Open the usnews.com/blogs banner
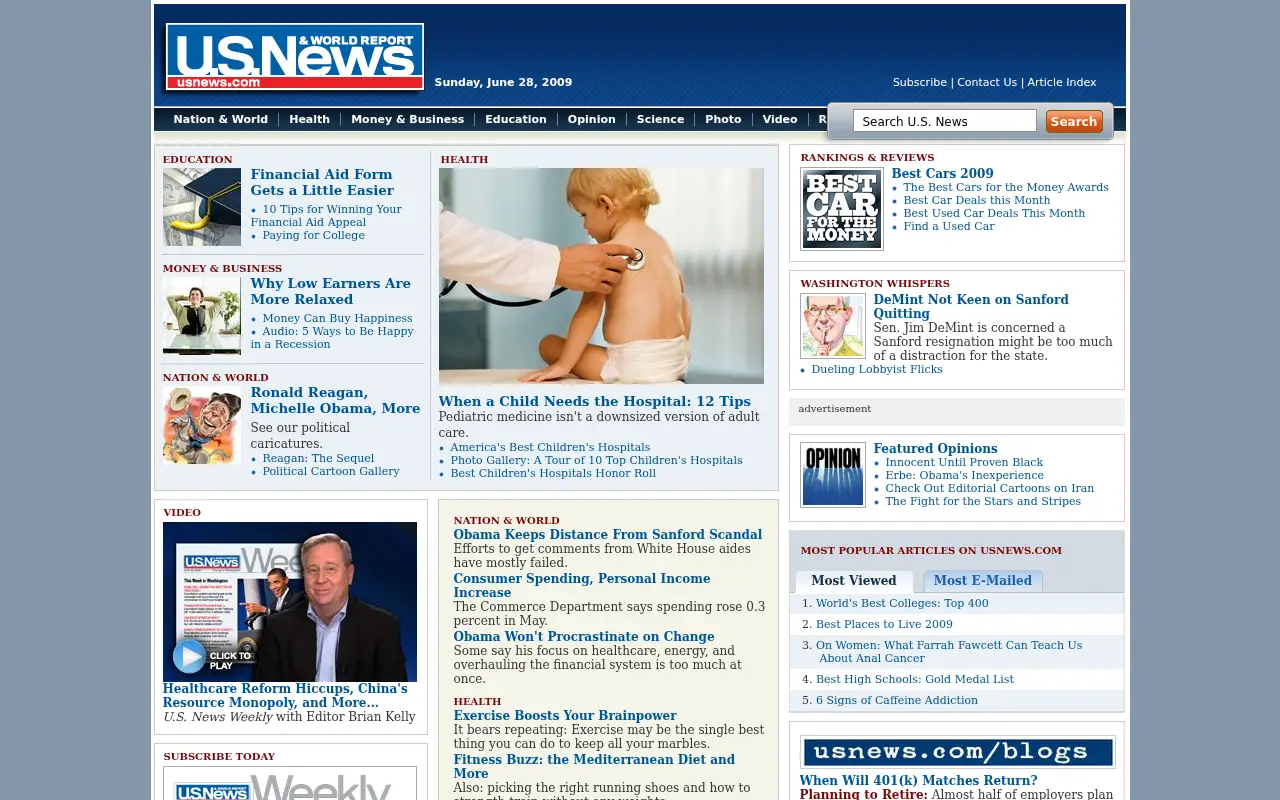 (x=957, y=752)
